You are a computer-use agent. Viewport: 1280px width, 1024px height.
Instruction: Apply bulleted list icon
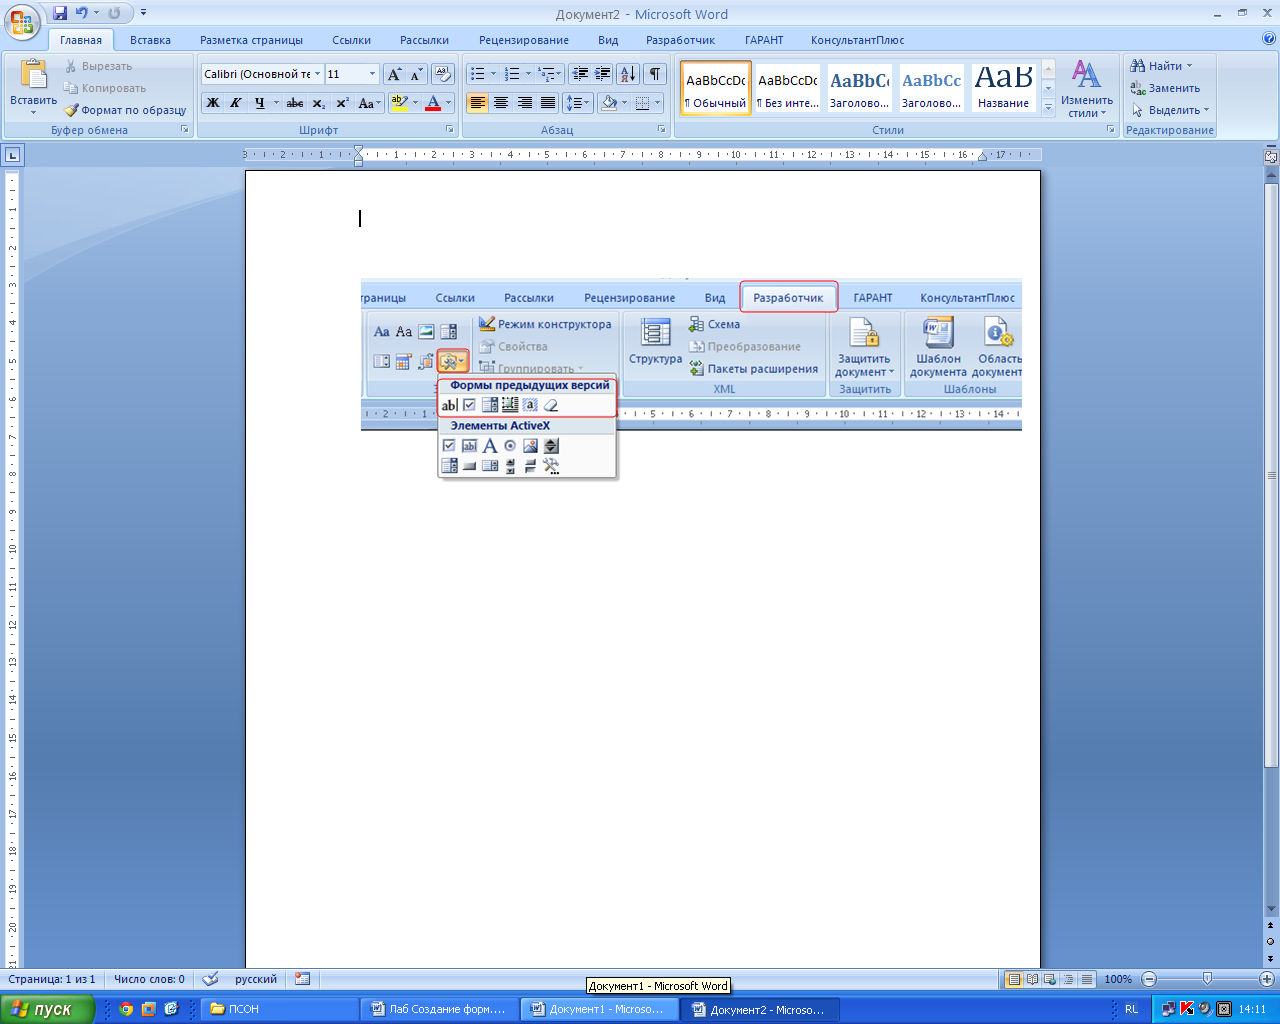coord(477,74)
